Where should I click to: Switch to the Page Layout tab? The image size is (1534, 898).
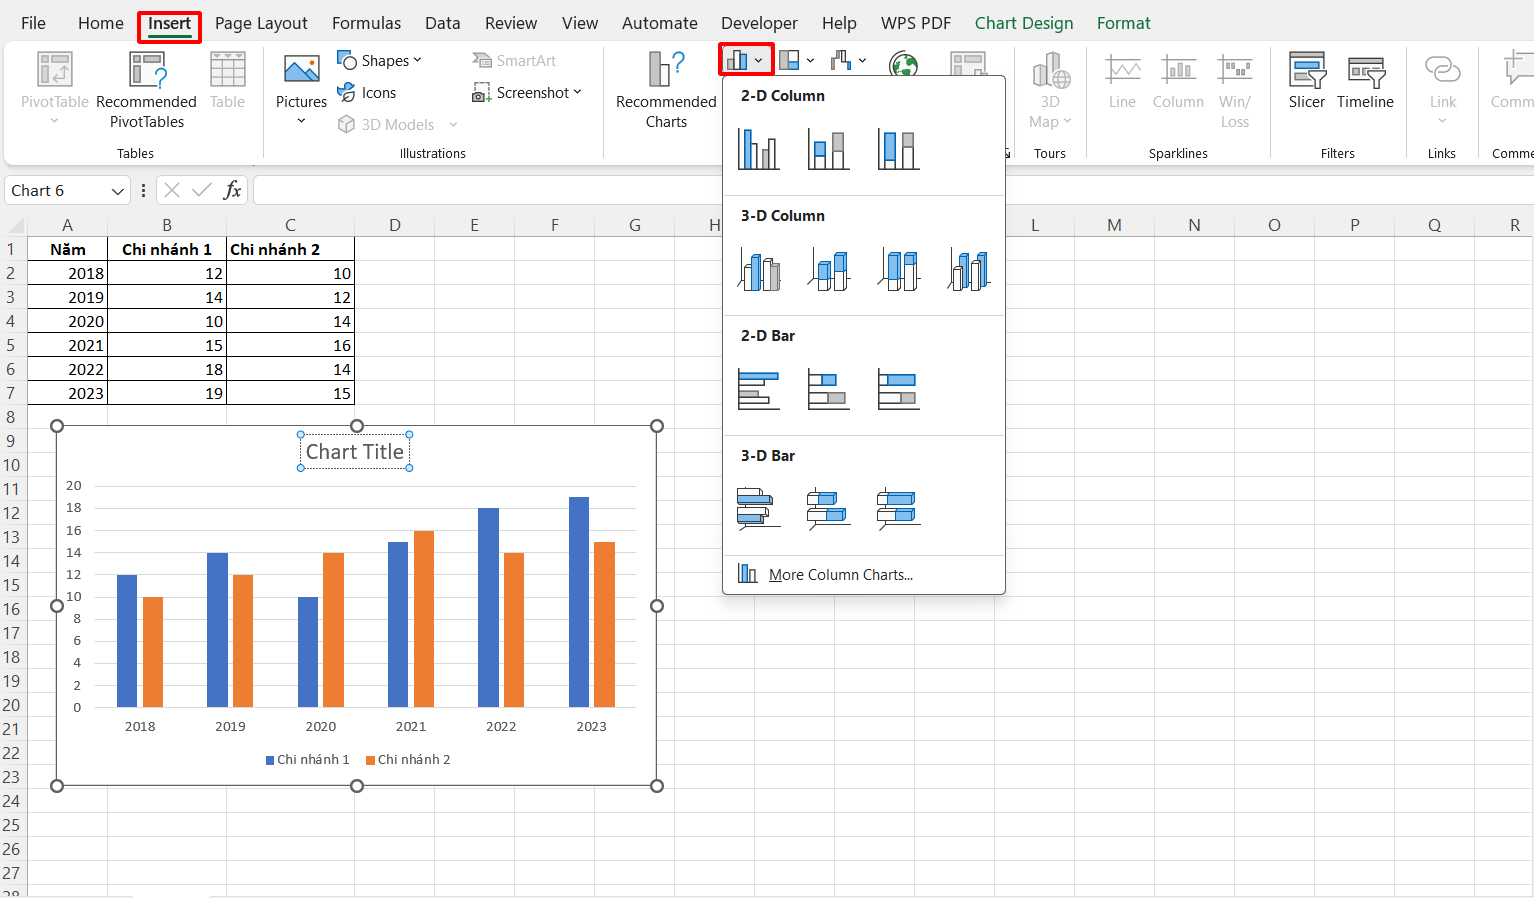[x=261, y=23]
